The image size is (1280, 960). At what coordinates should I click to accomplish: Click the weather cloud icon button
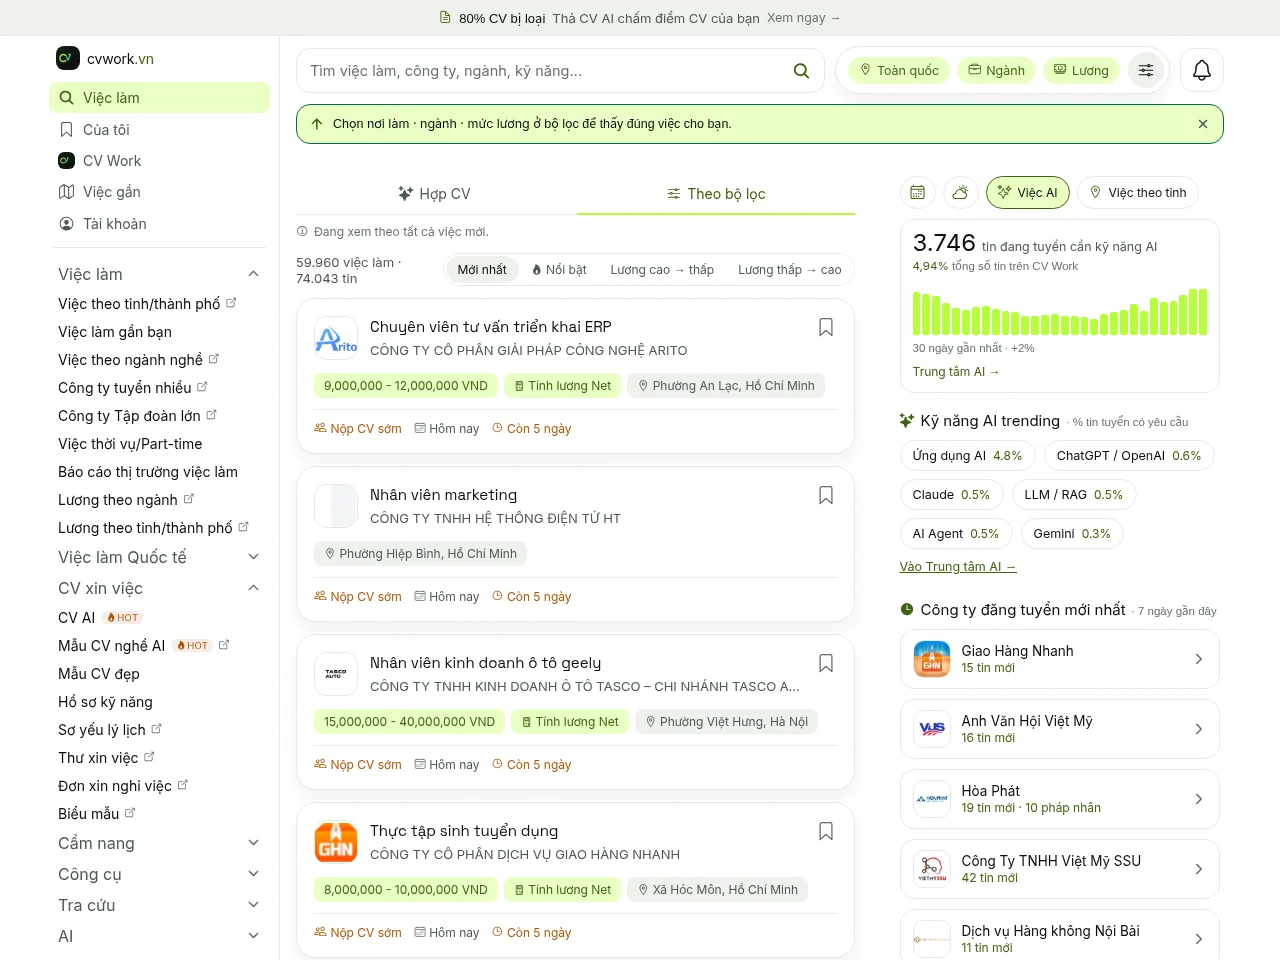click(960, 193)
